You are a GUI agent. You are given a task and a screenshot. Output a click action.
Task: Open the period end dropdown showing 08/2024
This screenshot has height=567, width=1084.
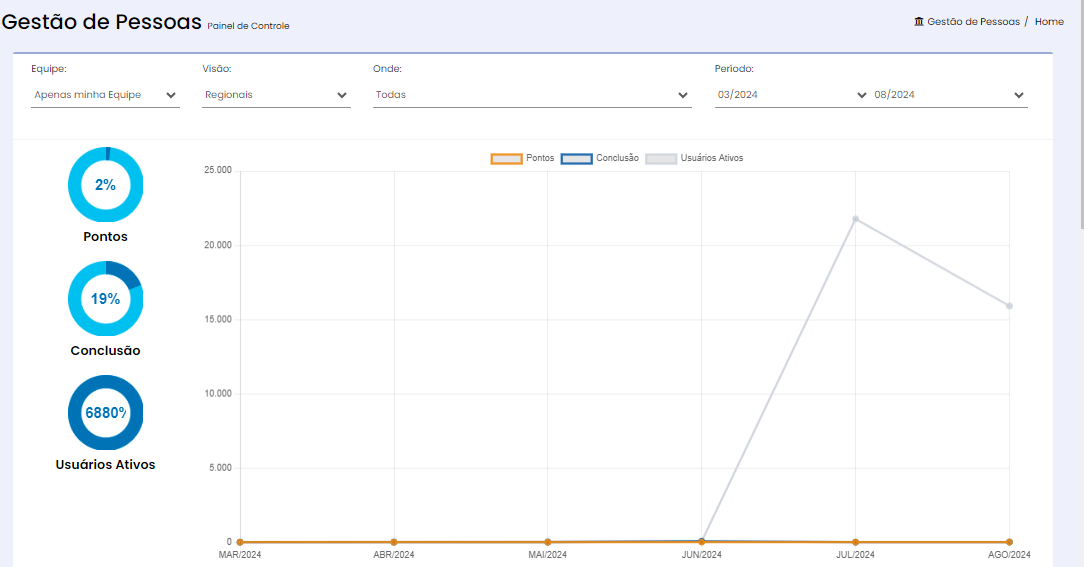949,95
